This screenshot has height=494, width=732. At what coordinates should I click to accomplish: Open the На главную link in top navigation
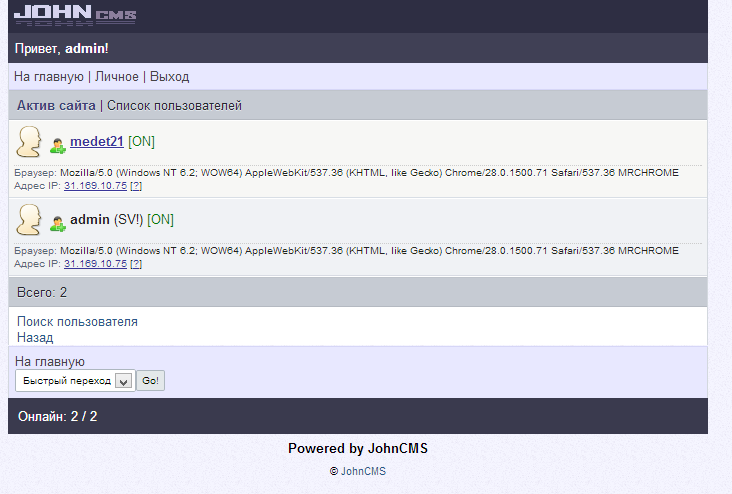[x=49, y=77]
